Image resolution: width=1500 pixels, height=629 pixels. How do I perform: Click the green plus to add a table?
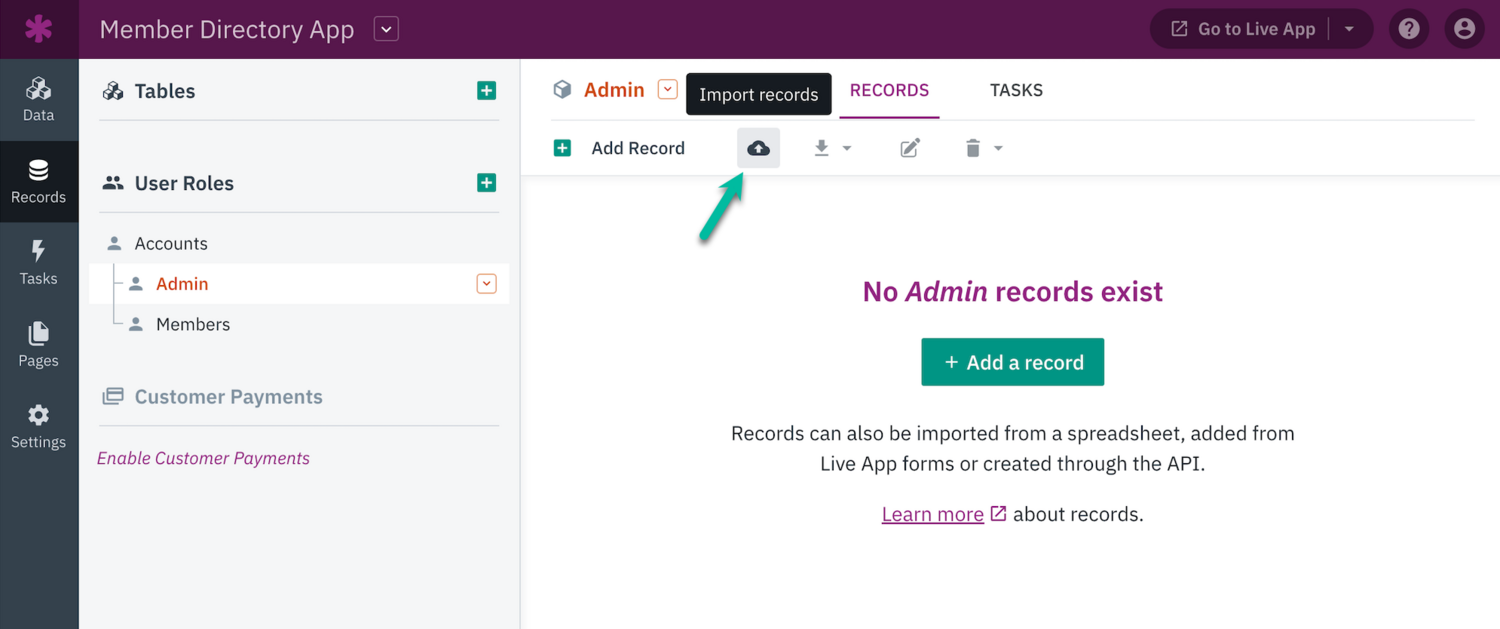click(486, 89)
